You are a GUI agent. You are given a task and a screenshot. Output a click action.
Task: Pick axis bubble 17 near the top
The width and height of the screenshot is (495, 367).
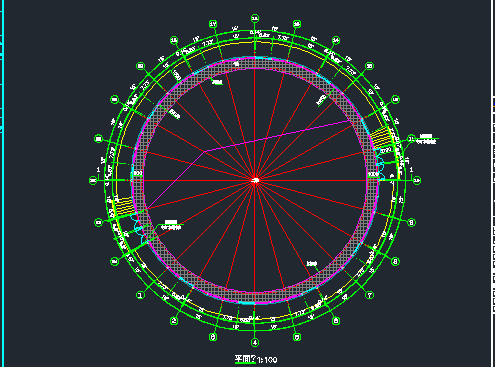[213, 24]
